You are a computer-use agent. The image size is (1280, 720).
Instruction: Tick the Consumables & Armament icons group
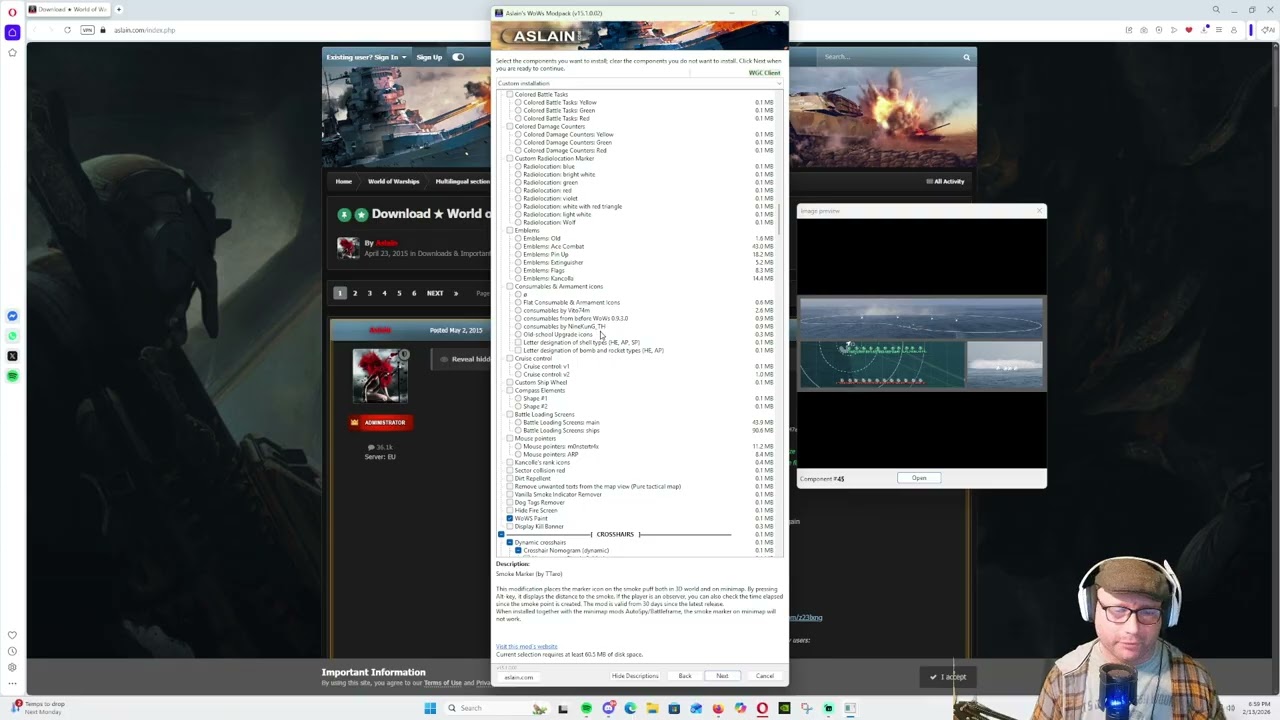point(510,286)
